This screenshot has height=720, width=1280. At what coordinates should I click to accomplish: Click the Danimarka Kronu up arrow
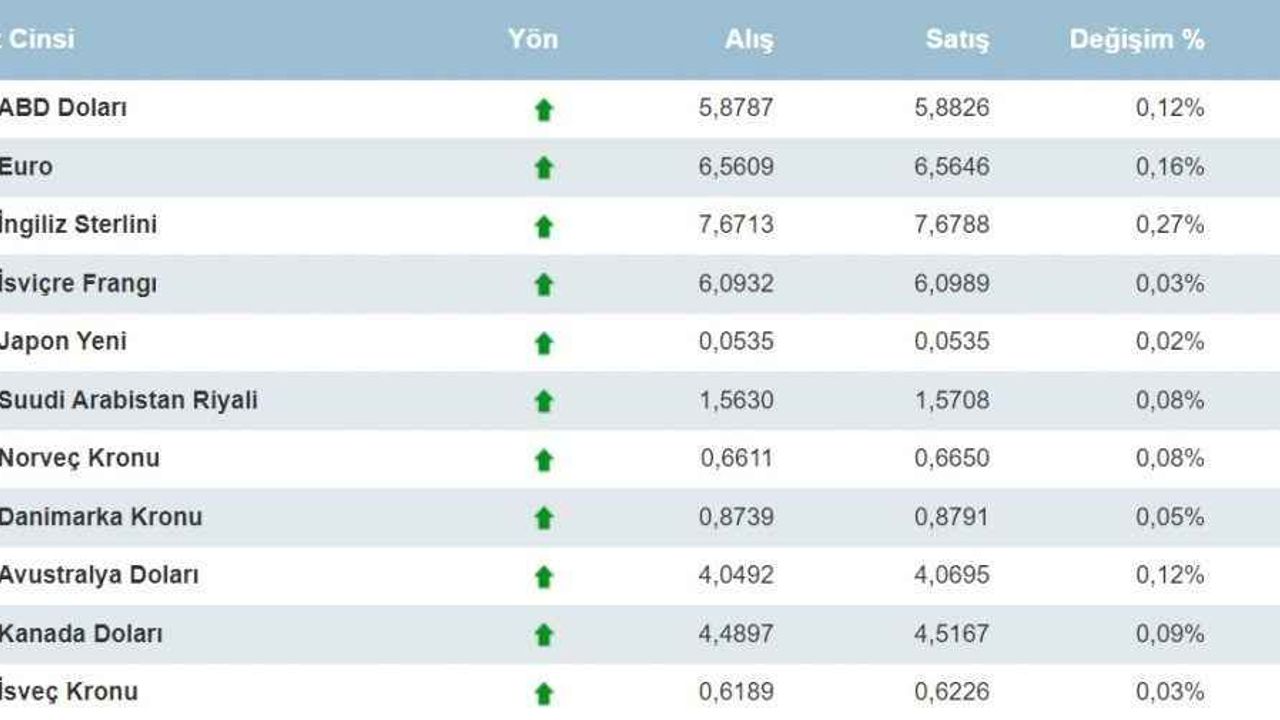(x=544, y=518)
